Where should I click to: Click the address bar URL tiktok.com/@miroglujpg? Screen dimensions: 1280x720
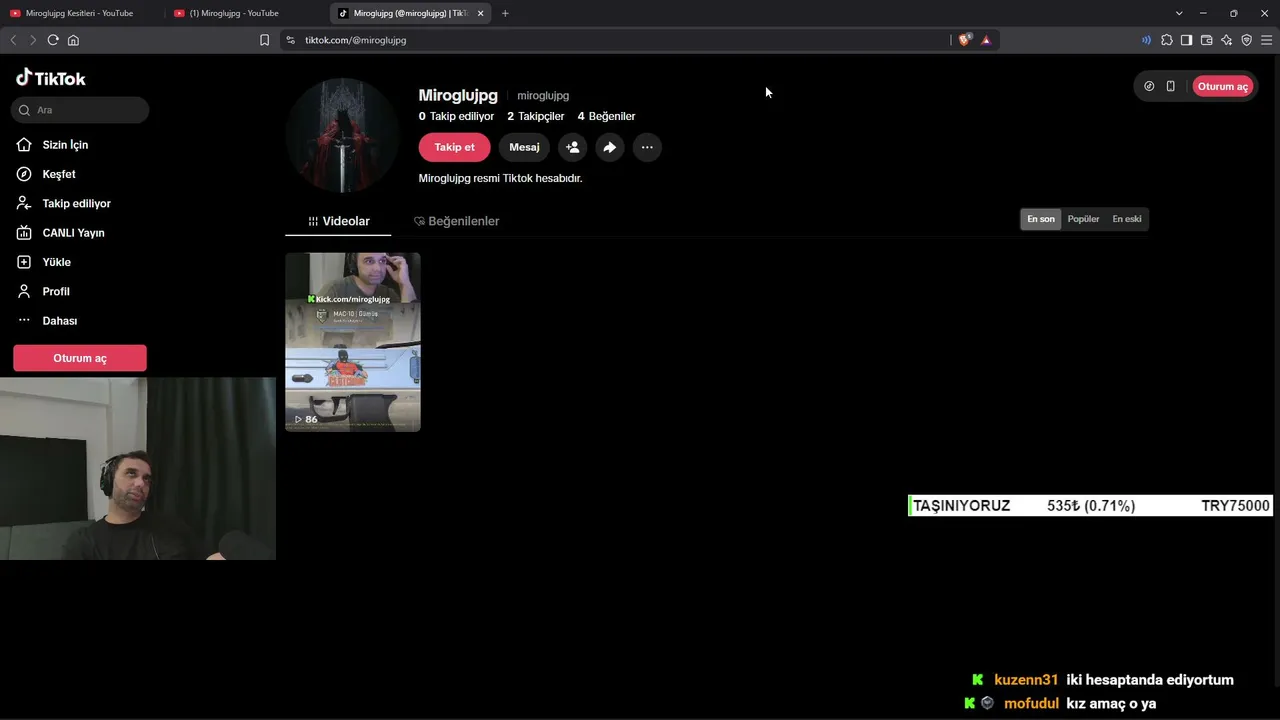(x=355, y=40)
